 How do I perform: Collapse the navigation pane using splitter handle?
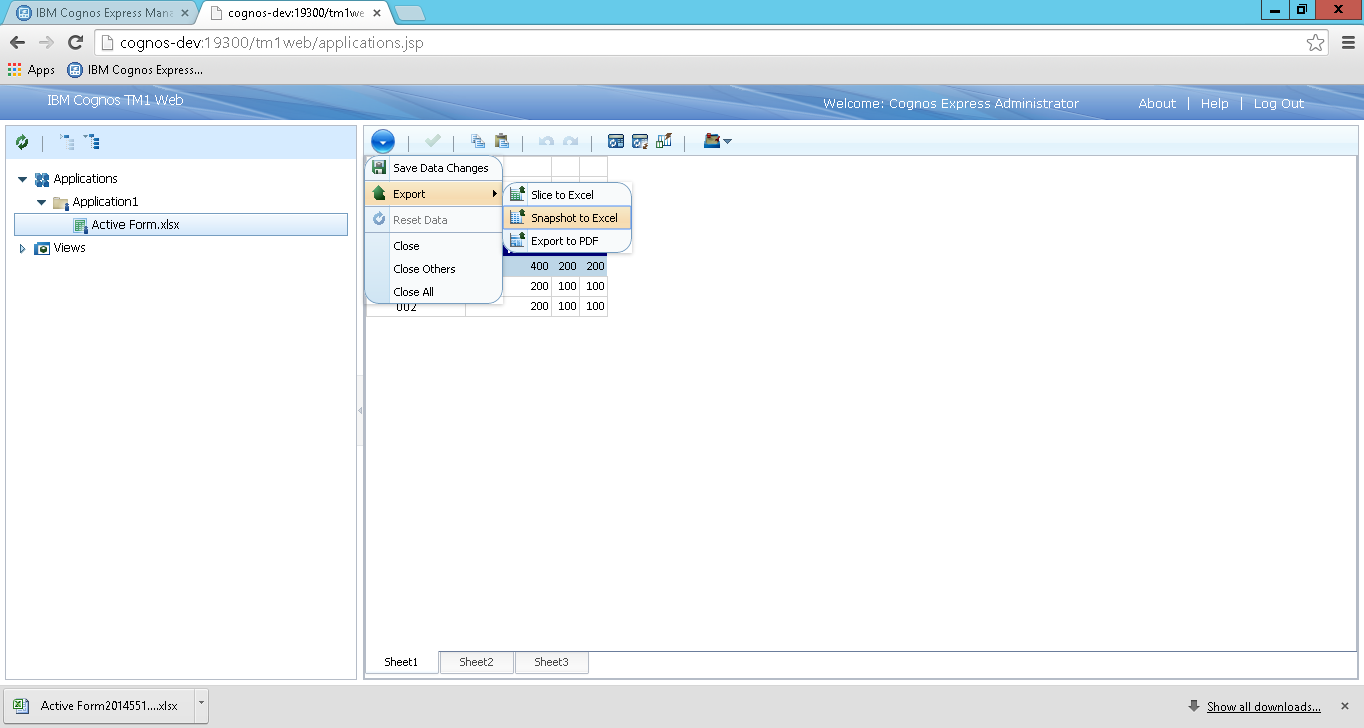360,411
